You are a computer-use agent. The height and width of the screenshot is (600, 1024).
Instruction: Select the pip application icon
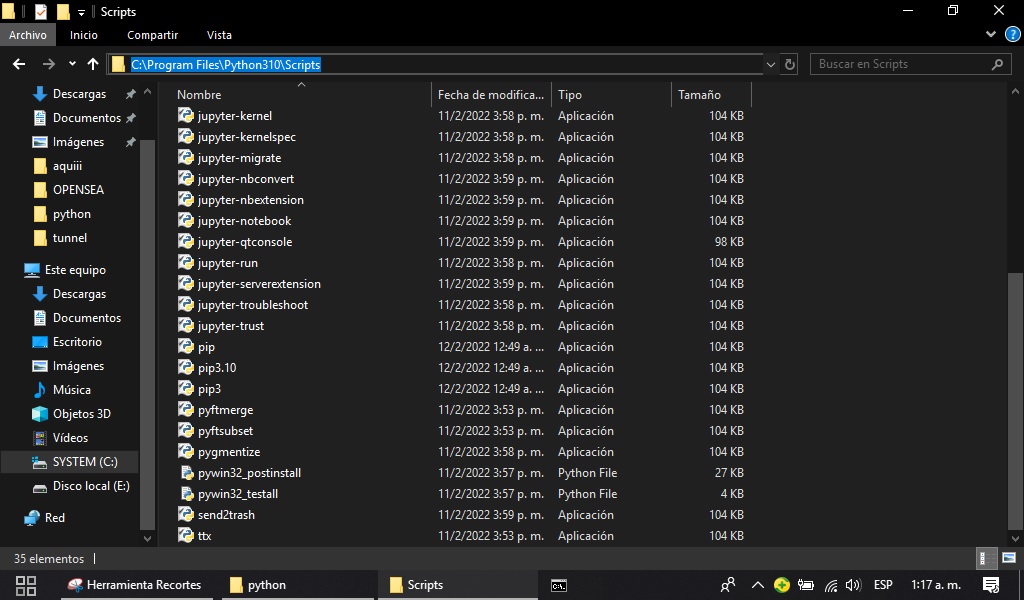coord(186,347)
